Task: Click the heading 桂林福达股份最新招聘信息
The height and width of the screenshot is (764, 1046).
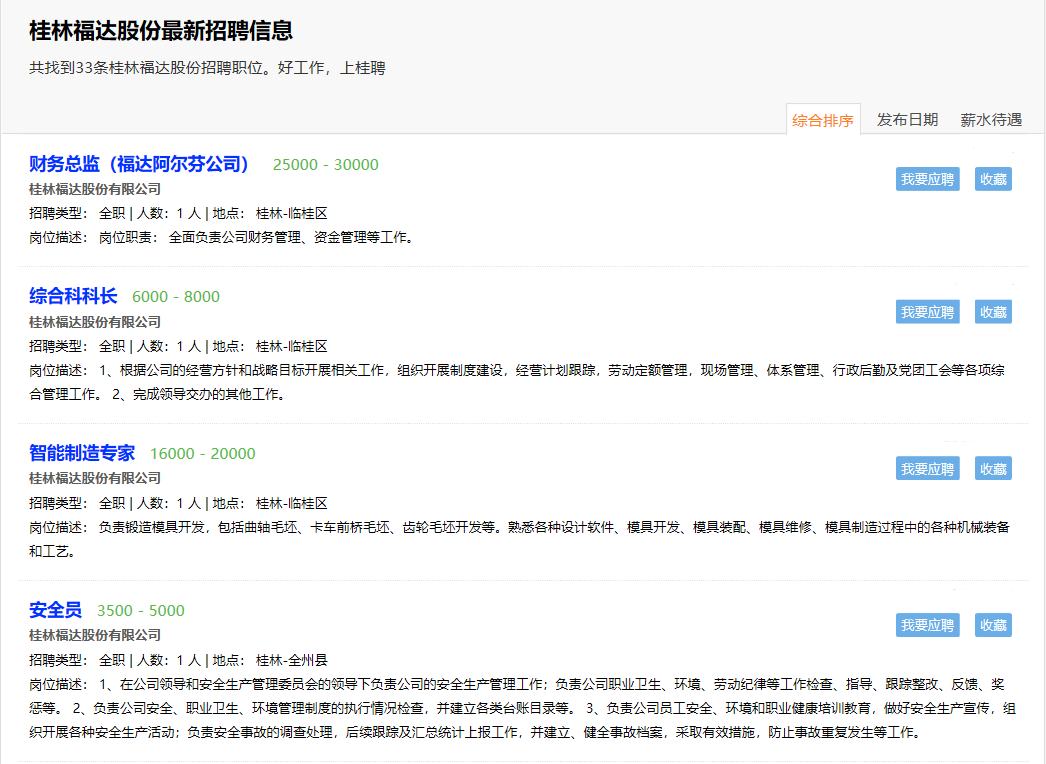Action: pyautogui.click(x=161, y=31)
